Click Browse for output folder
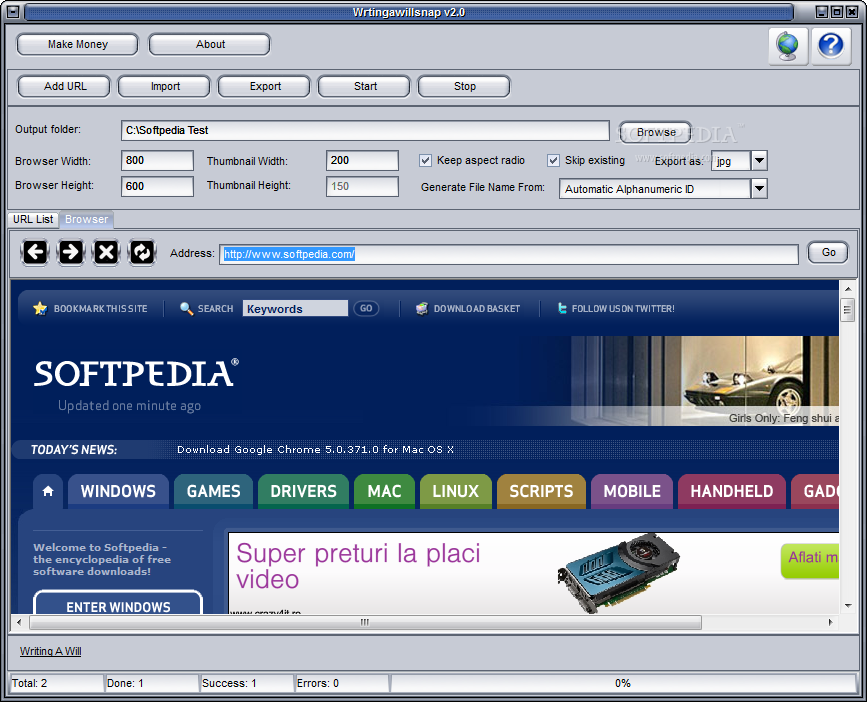867x702 pixels. (655, 132)
